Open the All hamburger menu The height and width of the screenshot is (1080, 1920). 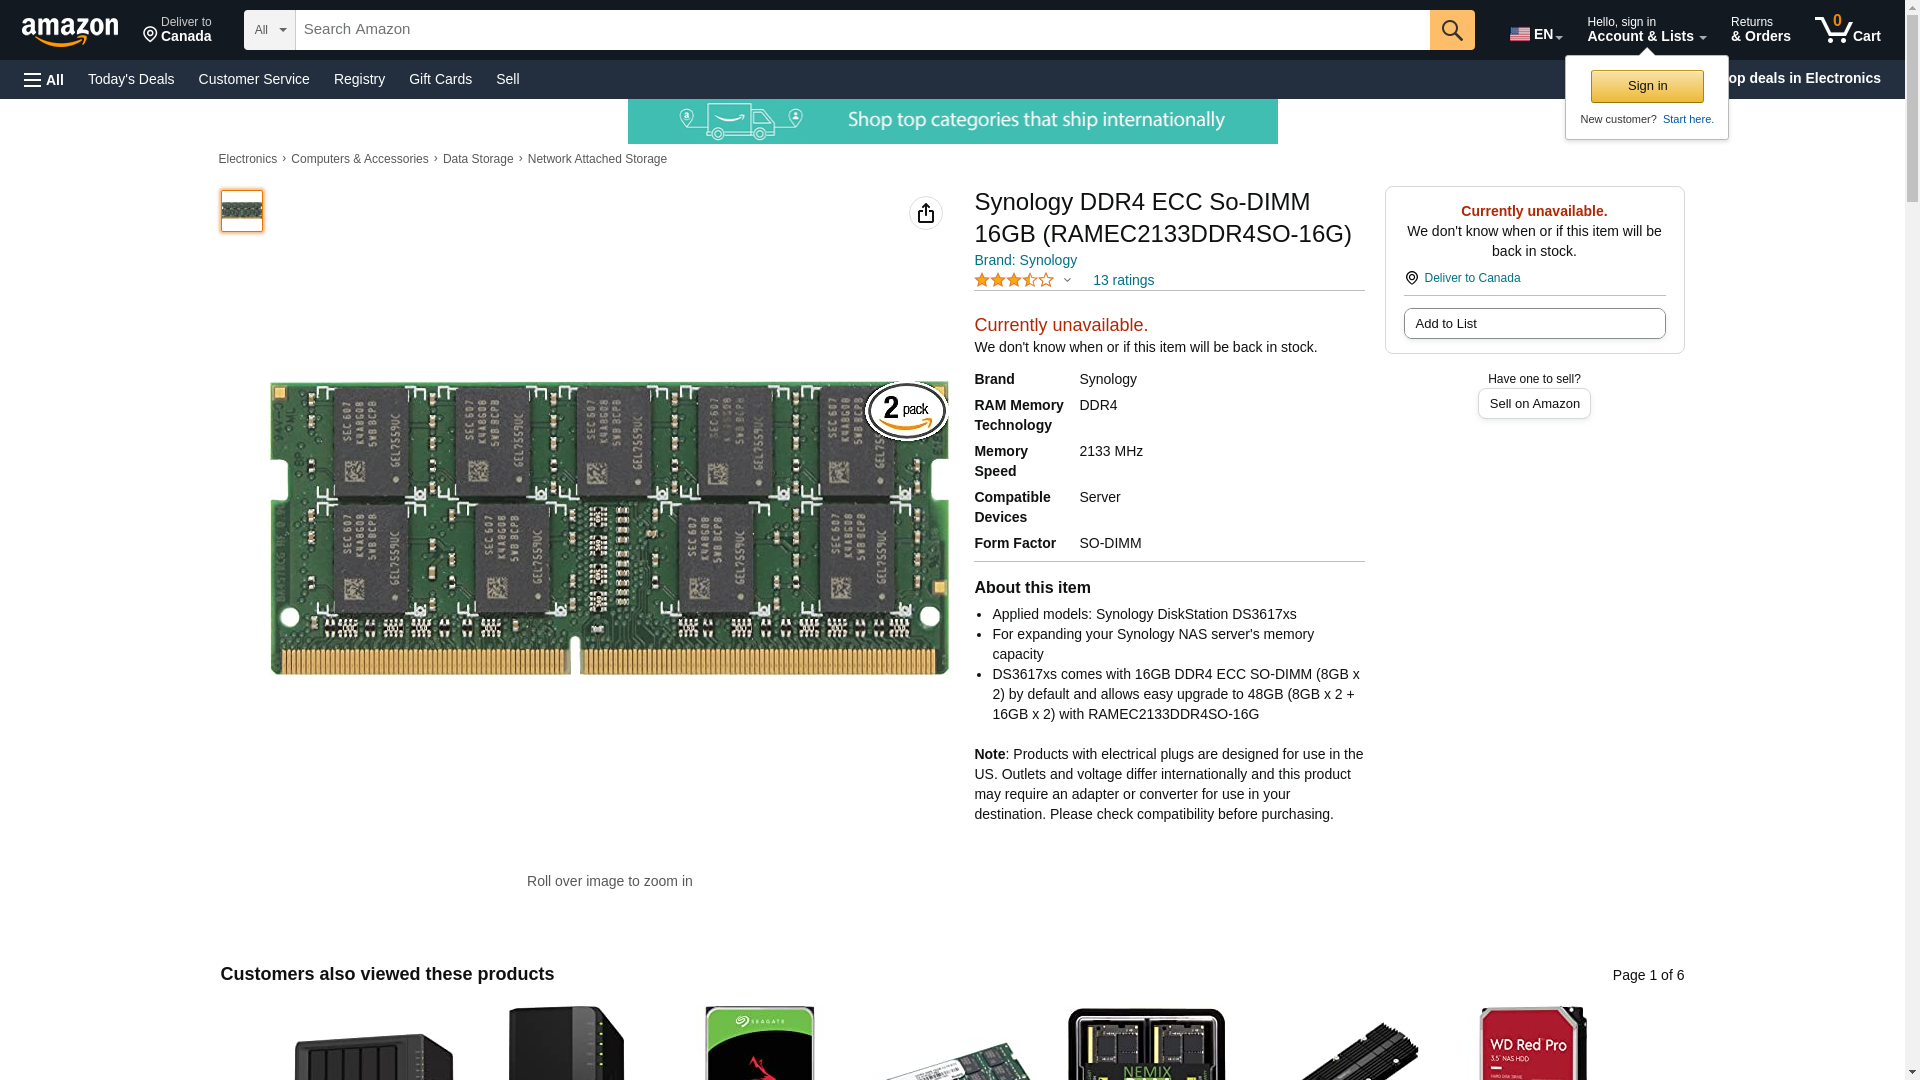point(44,79)
